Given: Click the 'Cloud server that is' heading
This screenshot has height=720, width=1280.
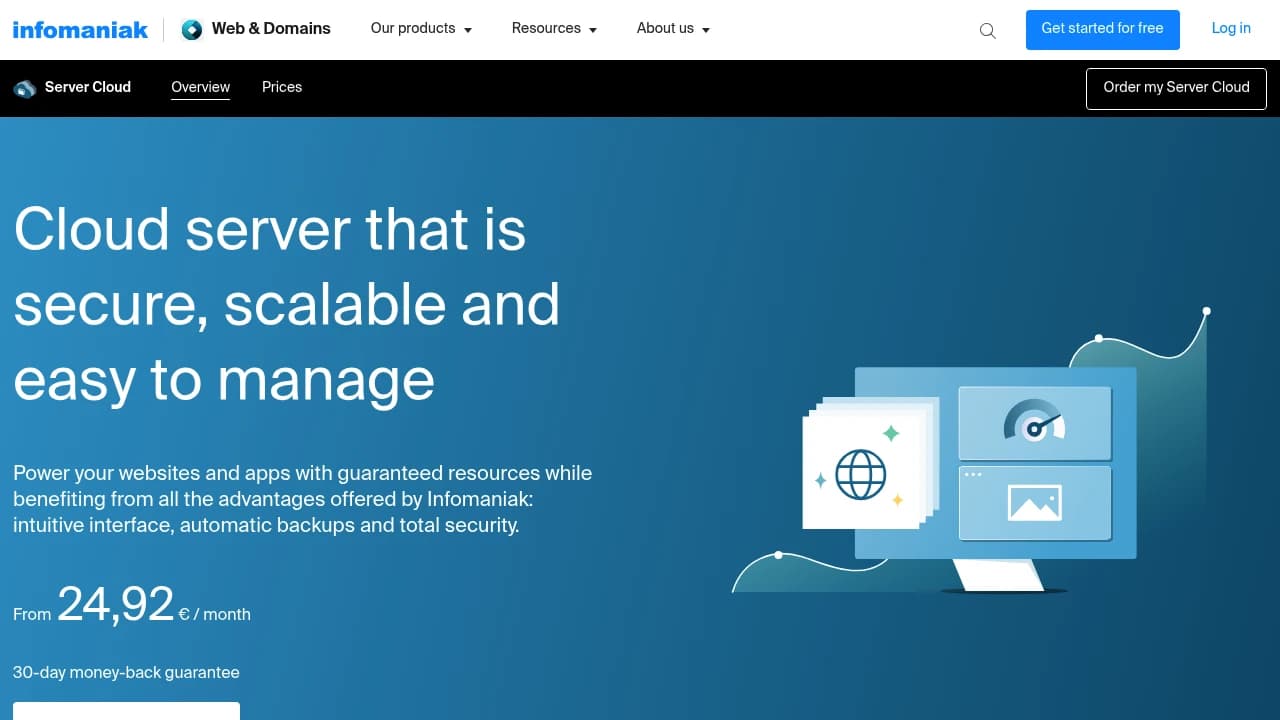Looking at the screenshot, I should pyautogui.click(x=270, y=229).
